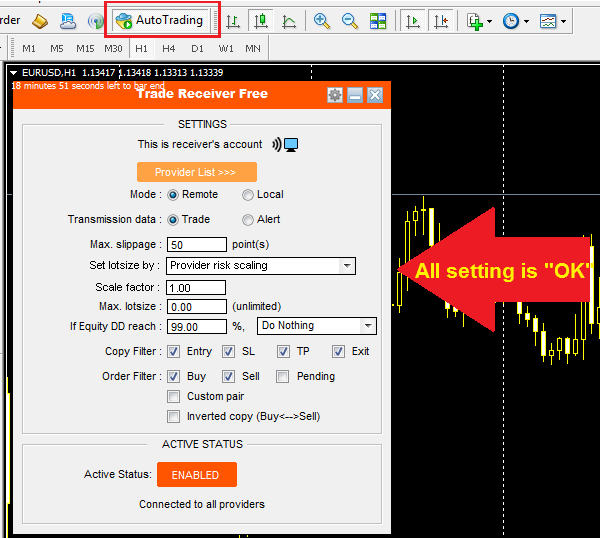Open the indicators list dropdown arrow
The image size is (600, 538).
point(489,21)
